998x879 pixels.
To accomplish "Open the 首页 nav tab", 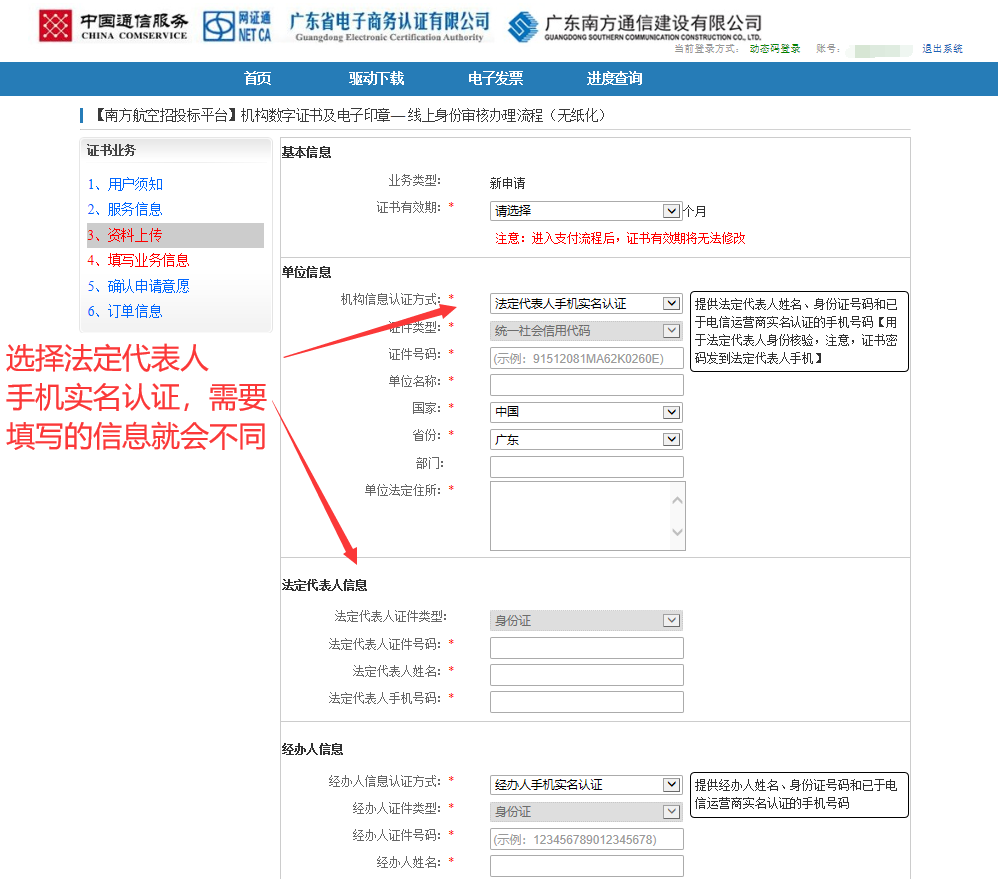I will [x=257, y=79].
